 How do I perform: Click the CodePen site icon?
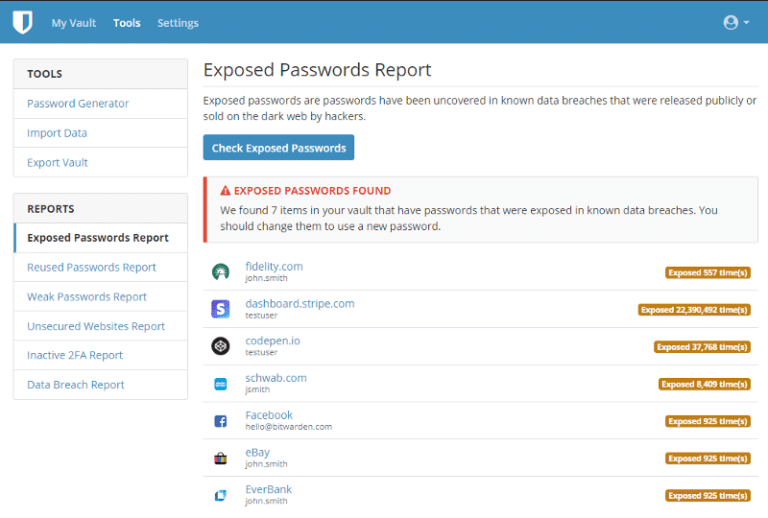pos(221,346)
